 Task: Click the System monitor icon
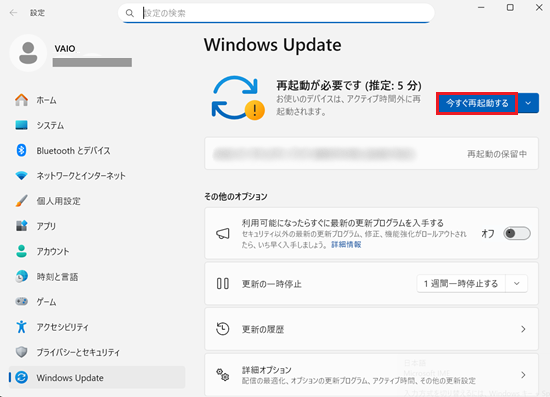pos(21,125)
